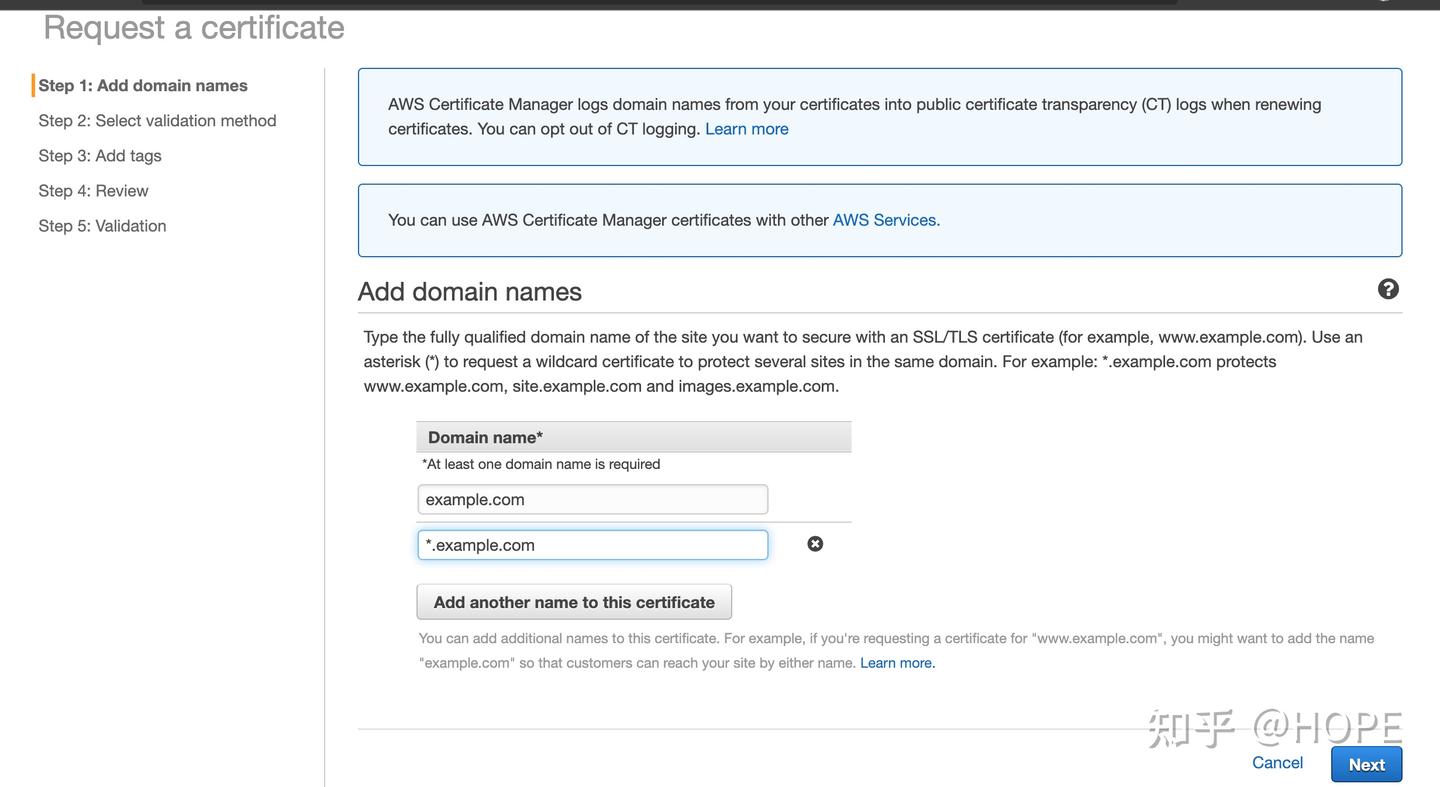
Task: Open Learn more link about CT logging
Action: tap(746, 129)
